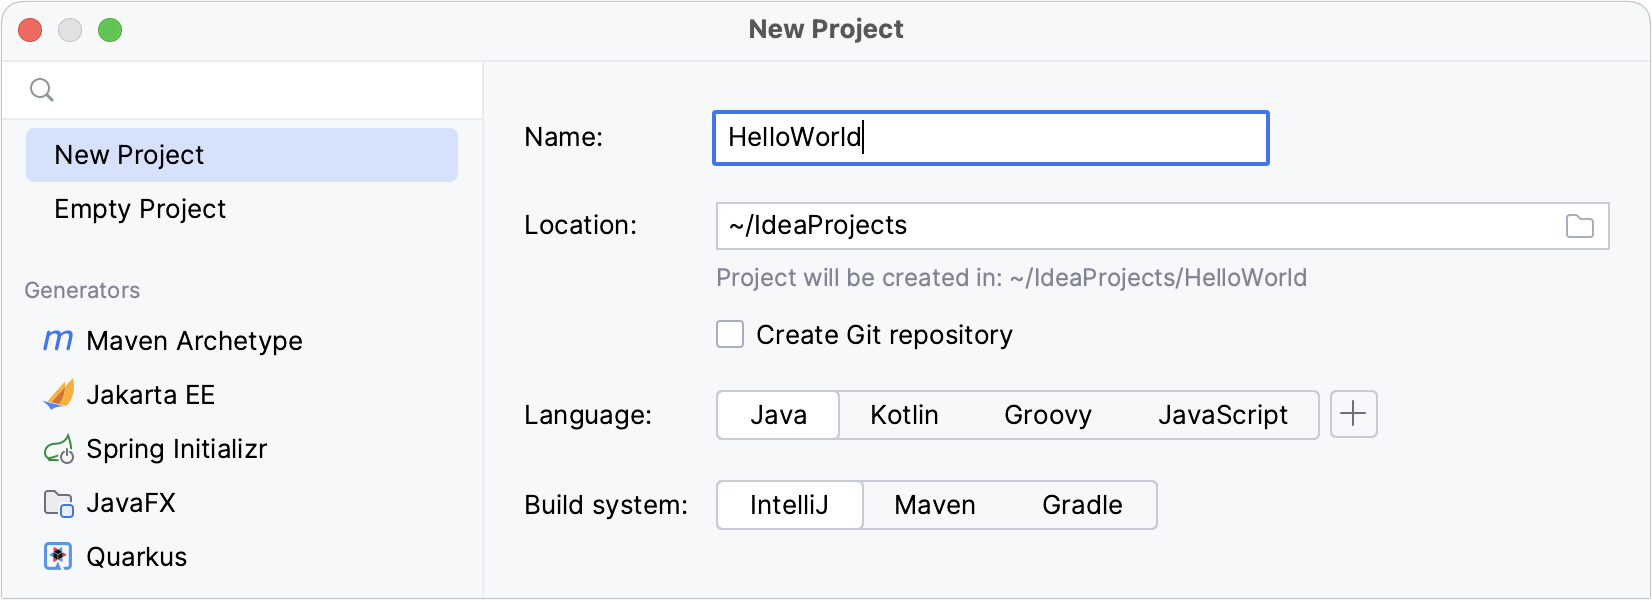Screen dimensions: 1652x600
Task: Click the Name: label
Action: [564, 137]
